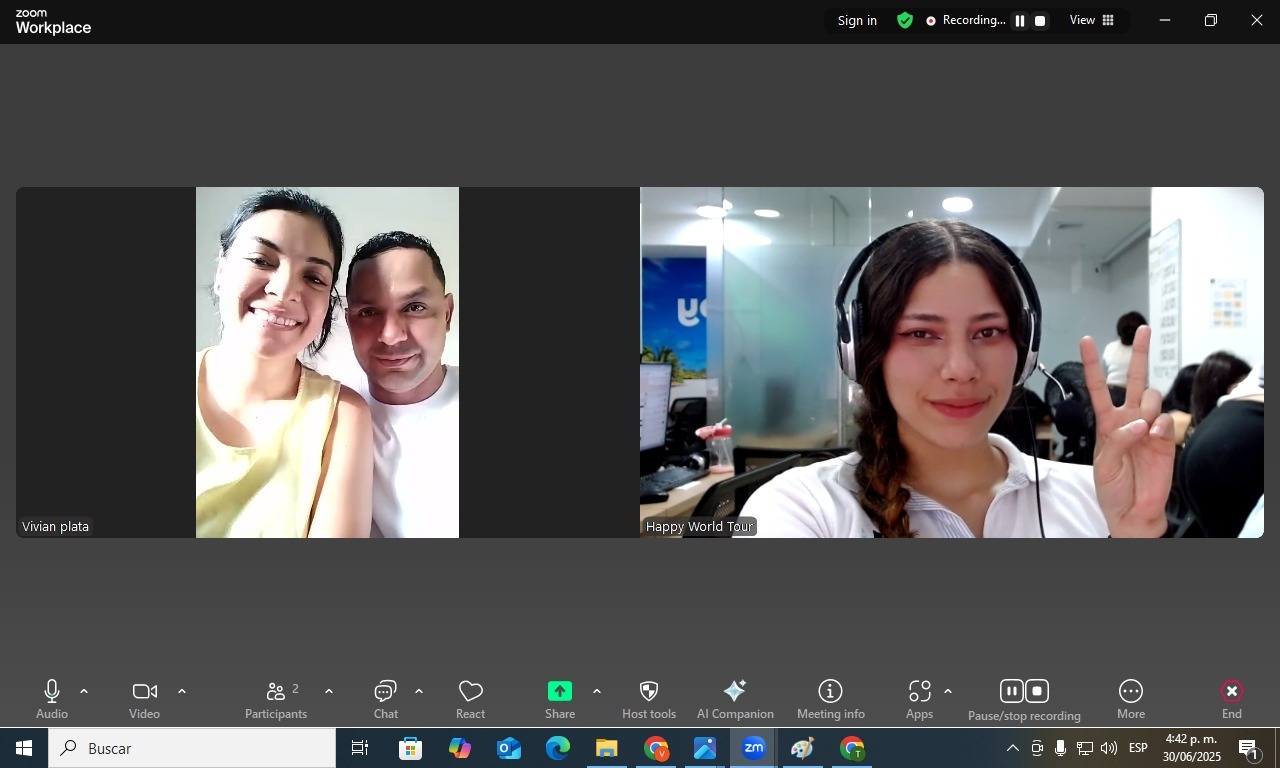Viewport: 1280px width, 768px height.
Task: Open the Apps panel
Action: 919,699
